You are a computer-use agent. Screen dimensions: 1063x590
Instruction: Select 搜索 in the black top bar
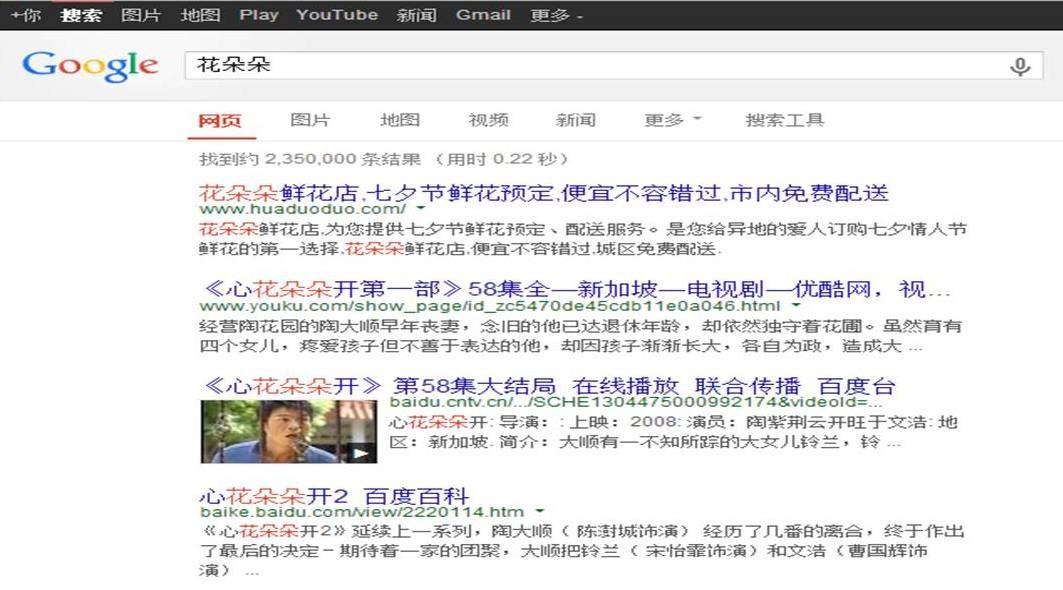(81, 15)
